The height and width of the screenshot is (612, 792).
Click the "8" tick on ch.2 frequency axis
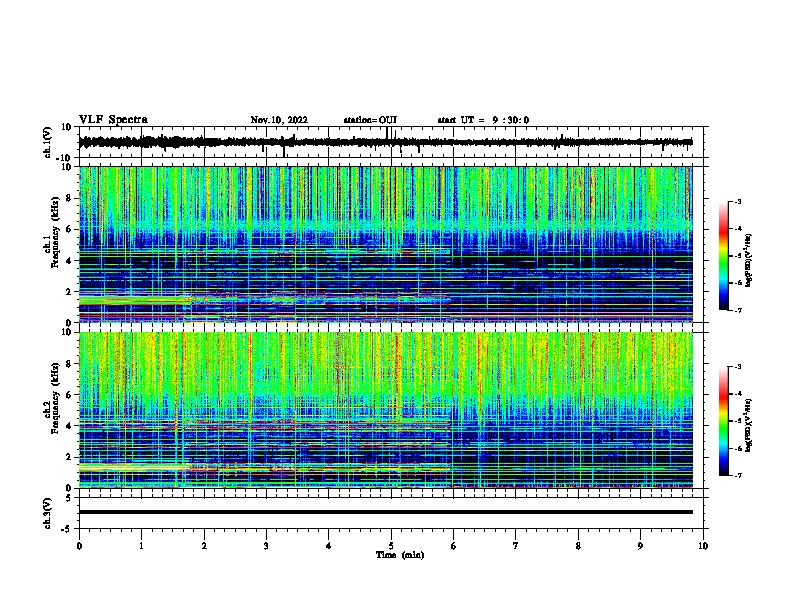coord(70,364)
